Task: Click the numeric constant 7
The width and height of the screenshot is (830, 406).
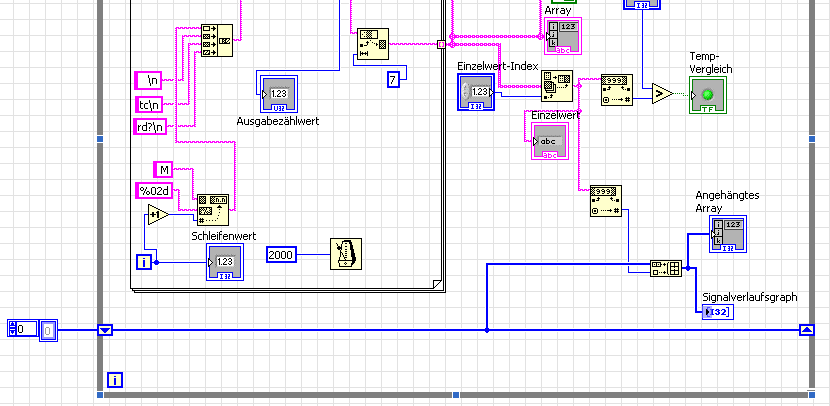Action: tap(393, 80)
